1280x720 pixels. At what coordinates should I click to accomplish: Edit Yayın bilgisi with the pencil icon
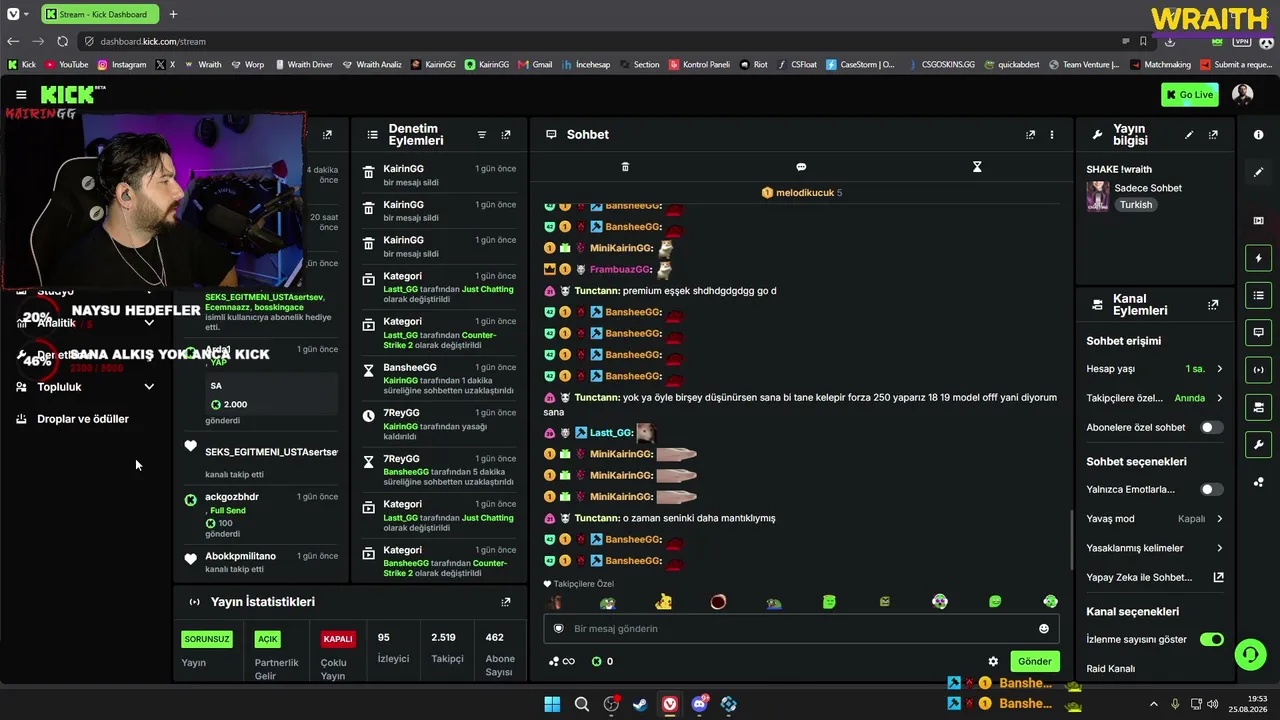[x=1189, y=134]
